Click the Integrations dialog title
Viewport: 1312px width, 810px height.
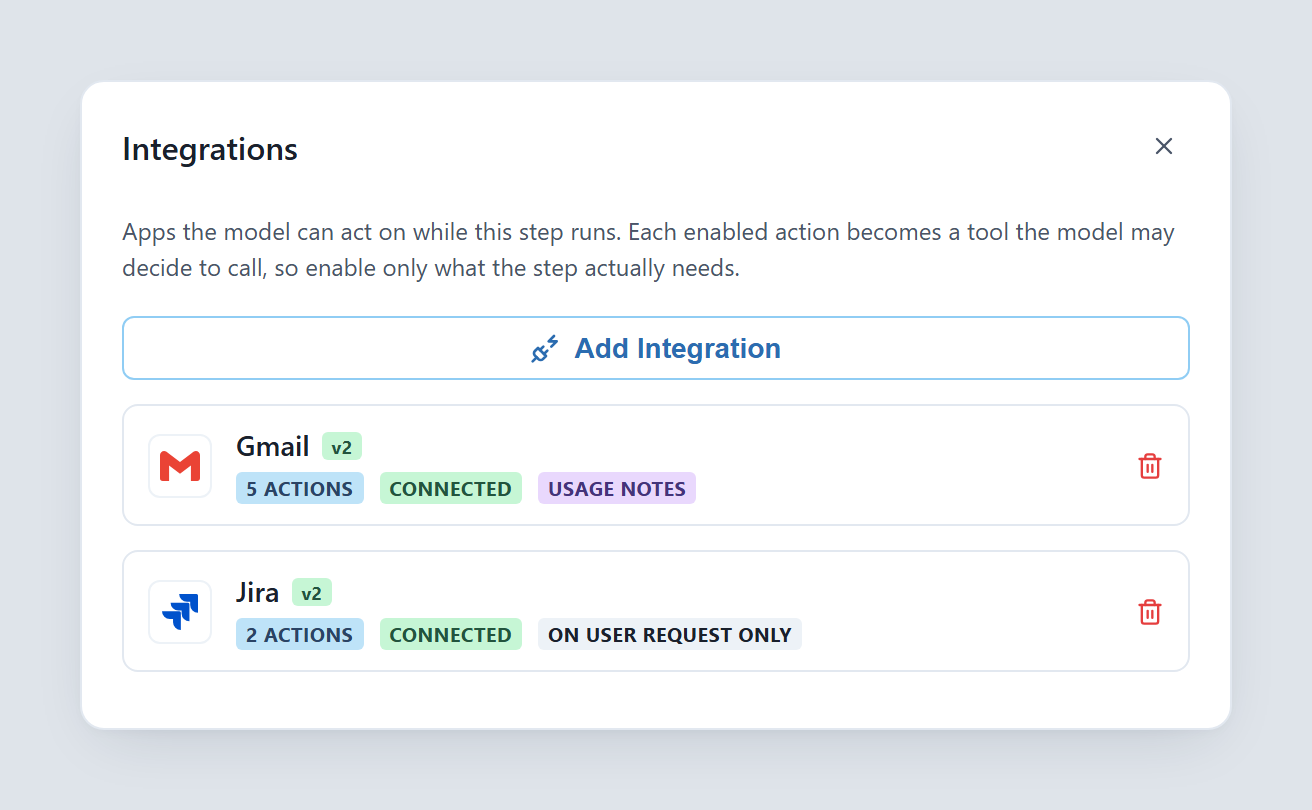click(210, 149)
